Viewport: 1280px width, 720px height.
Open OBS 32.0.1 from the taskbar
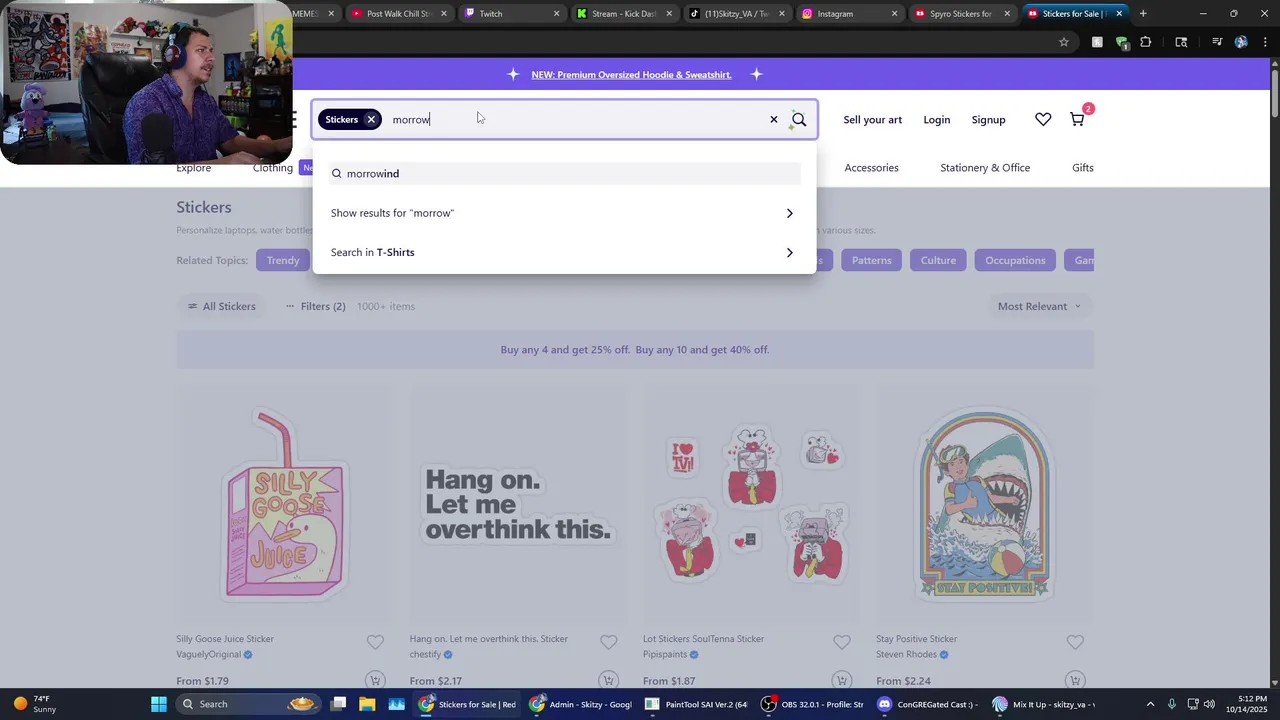click(x=811, y=704)
